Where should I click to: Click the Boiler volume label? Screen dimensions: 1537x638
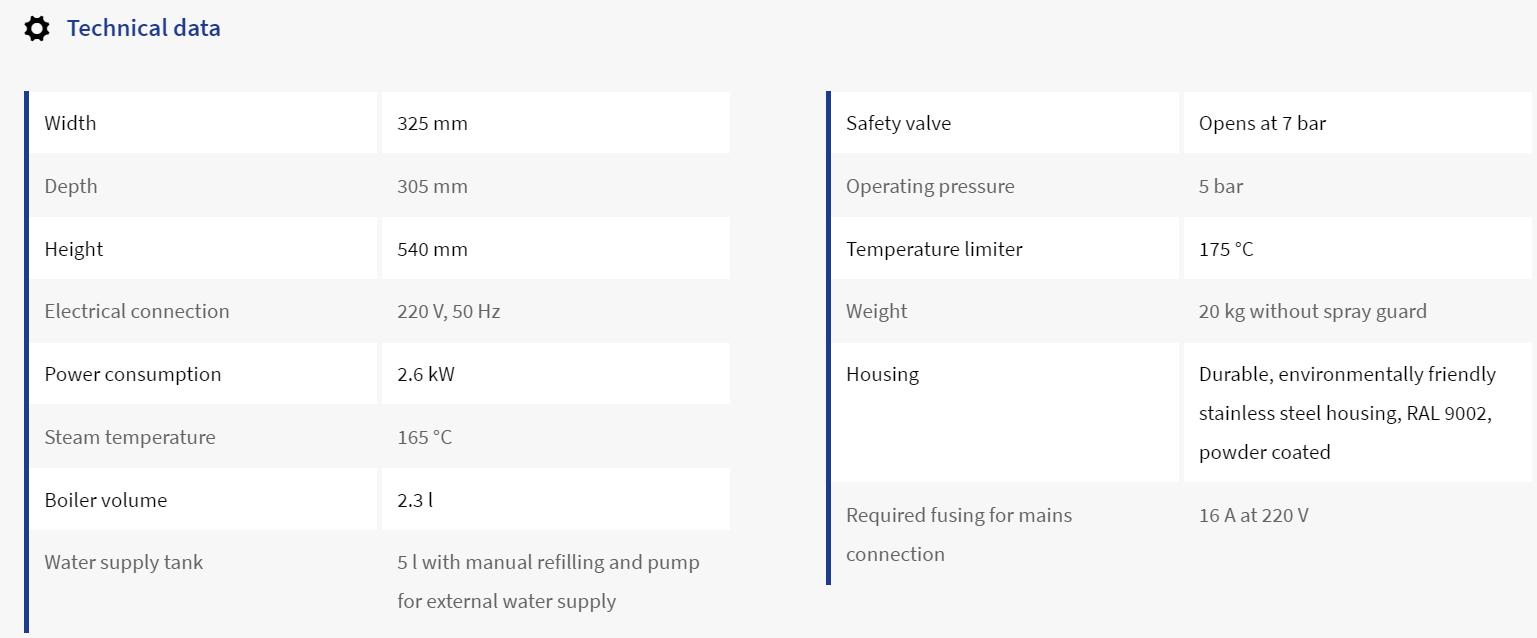click(106, 500)
